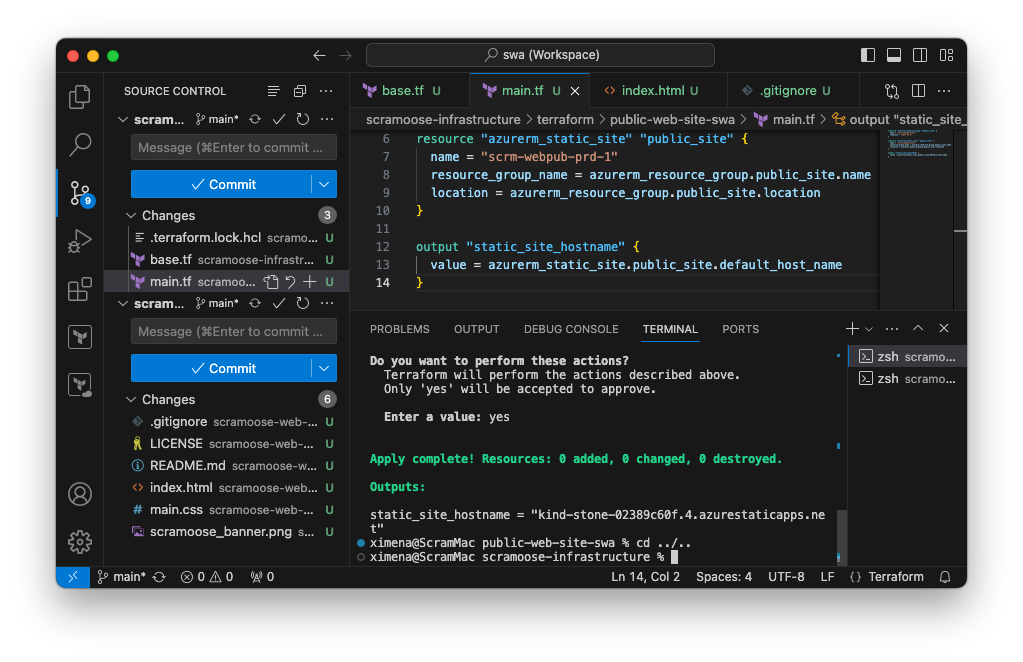Open the first Commit button dropdown arrow

click(324, 185)
